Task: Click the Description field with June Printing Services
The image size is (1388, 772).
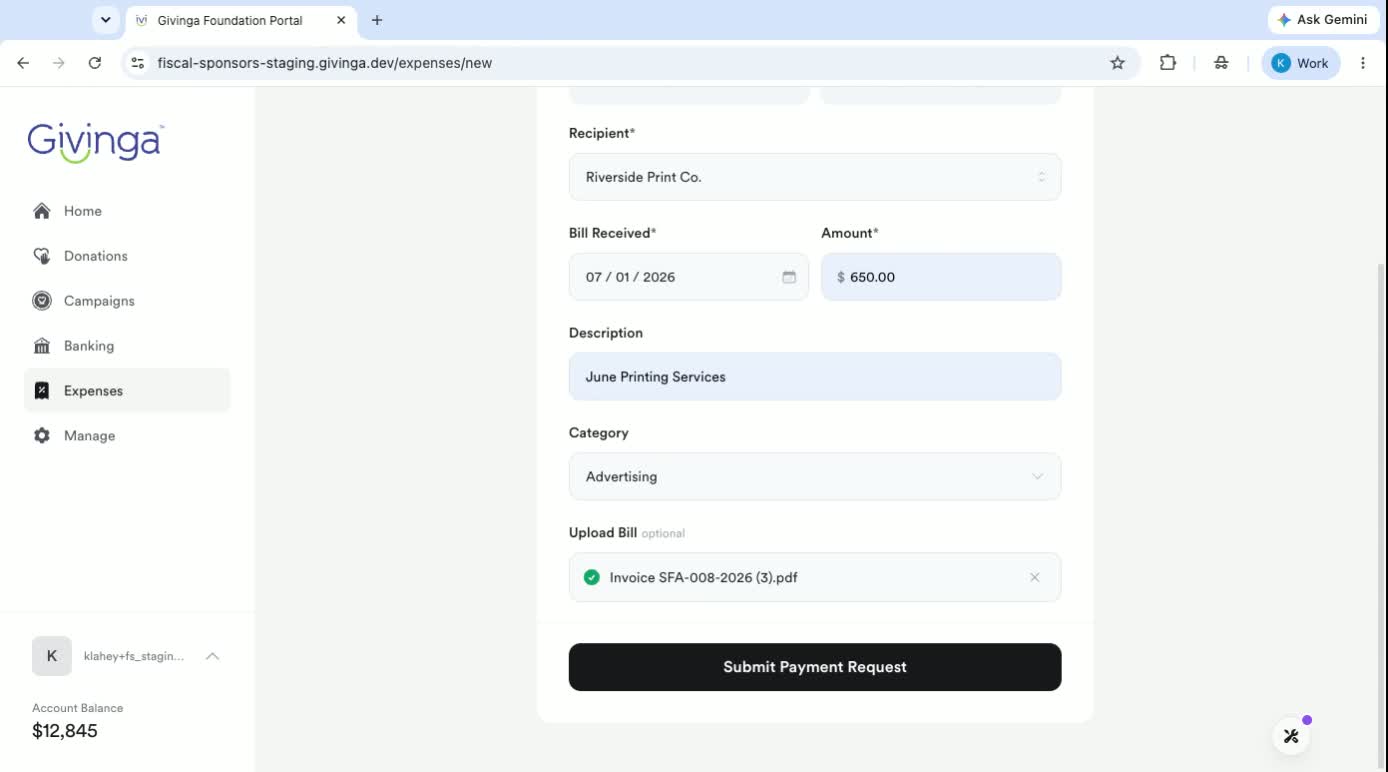Action: 815,377
